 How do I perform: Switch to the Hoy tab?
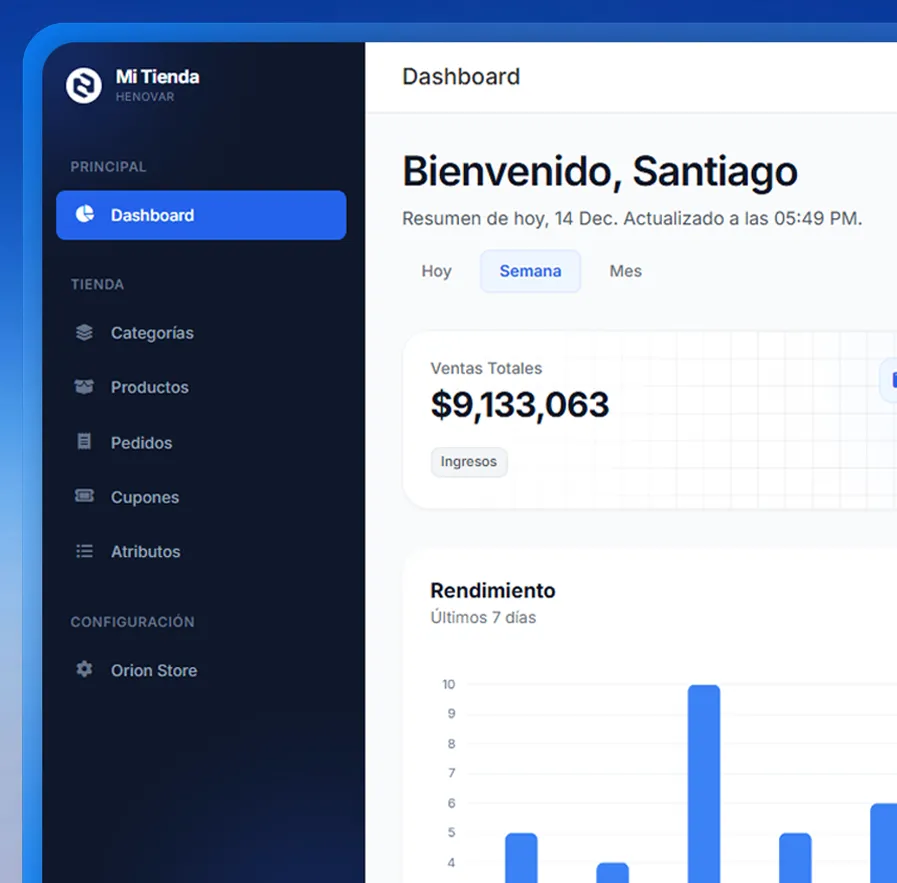coord(435,271)
